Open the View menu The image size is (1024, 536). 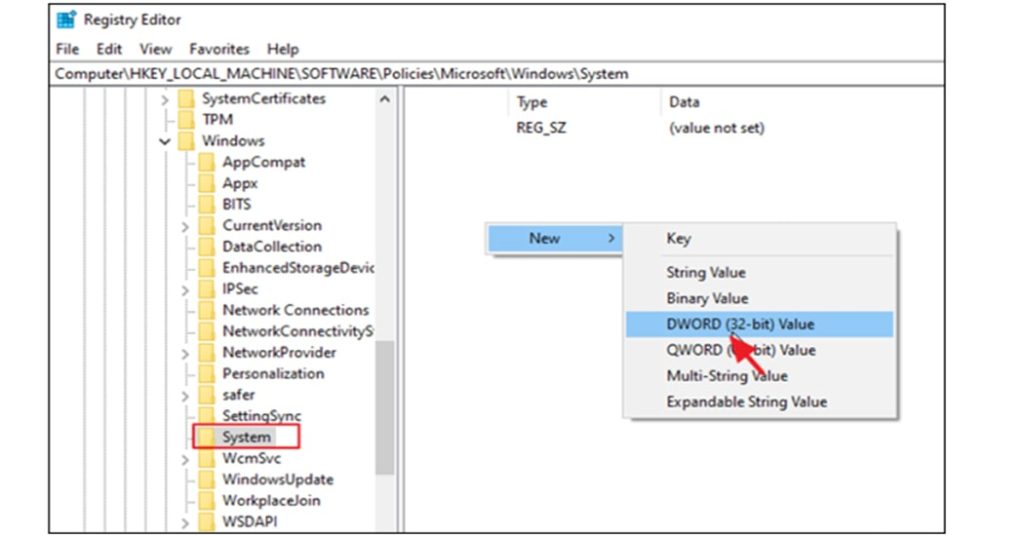click(x=155, y=49)
